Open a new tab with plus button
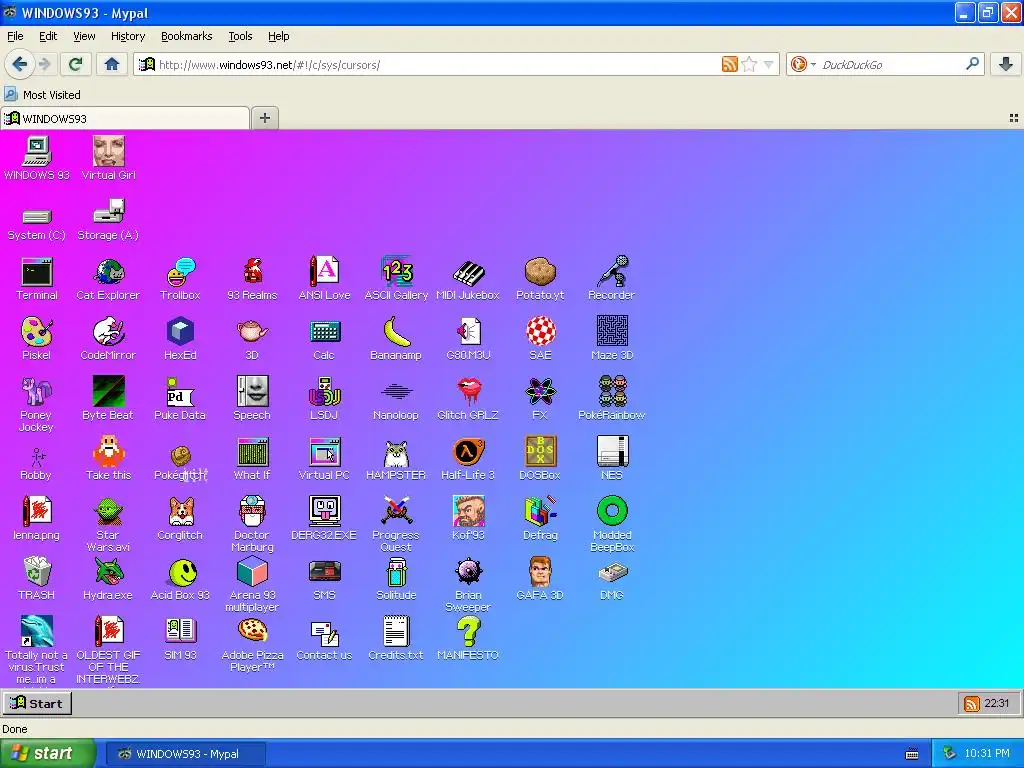 [x=264, y=118]
